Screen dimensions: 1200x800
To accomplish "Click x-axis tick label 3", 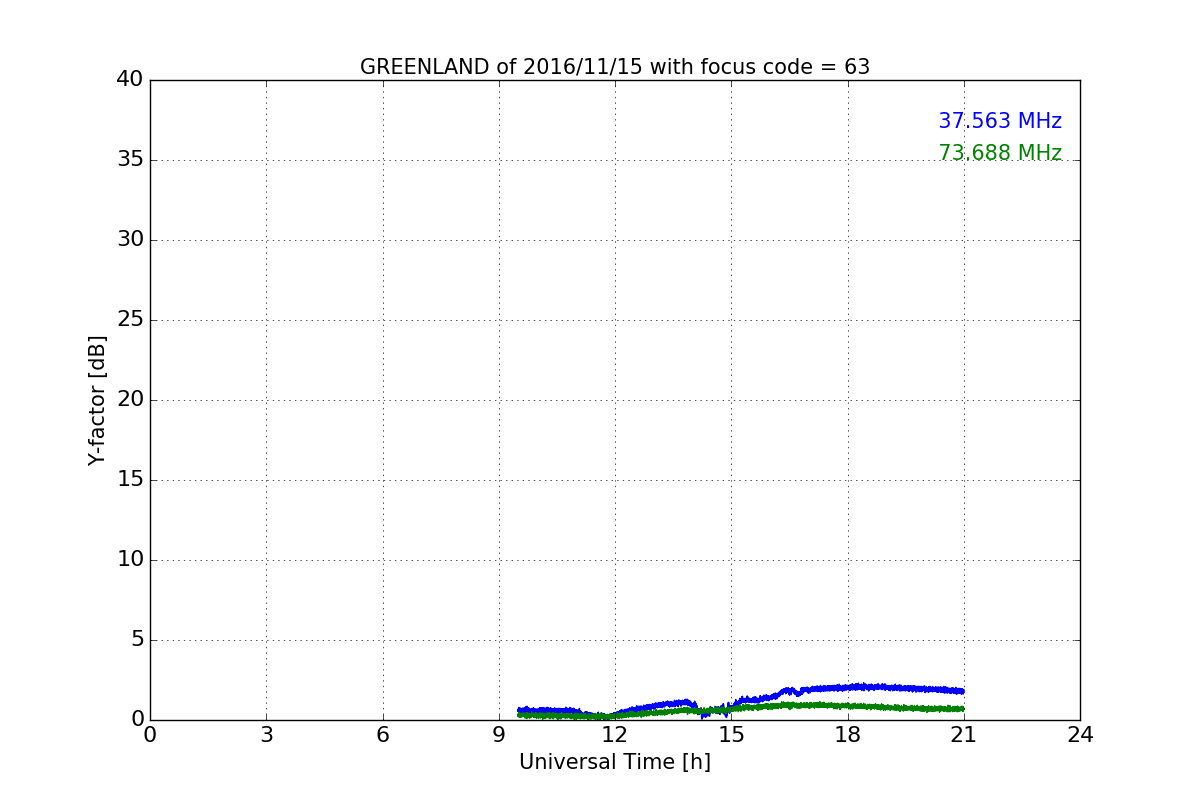I will point(266,735).
